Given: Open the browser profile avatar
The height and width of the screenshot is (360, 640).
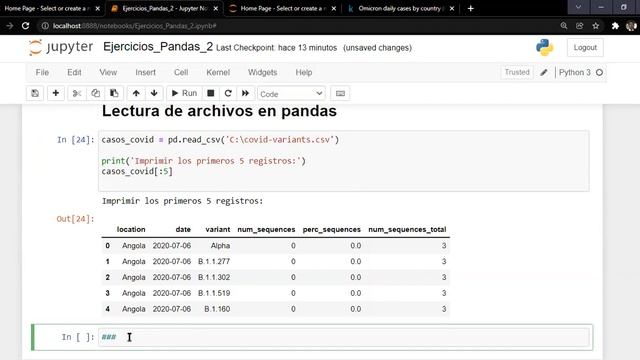Looking at the screenshot, I should tap(631, 26).
